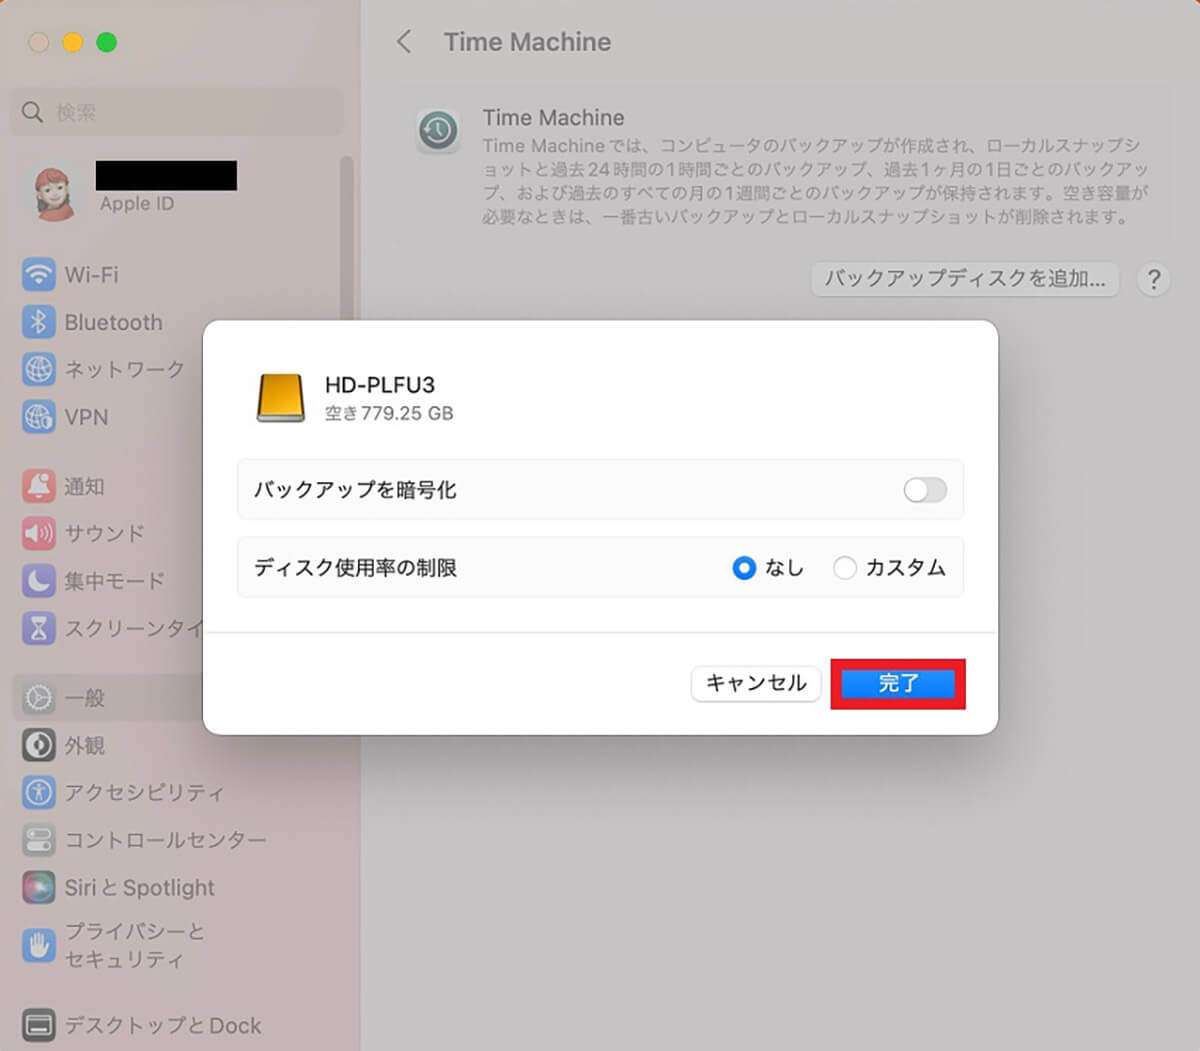Viewport: 1200px width, 1051px height.
Task: Click the 外観 icon in sidebar
Action: (38, 745)
